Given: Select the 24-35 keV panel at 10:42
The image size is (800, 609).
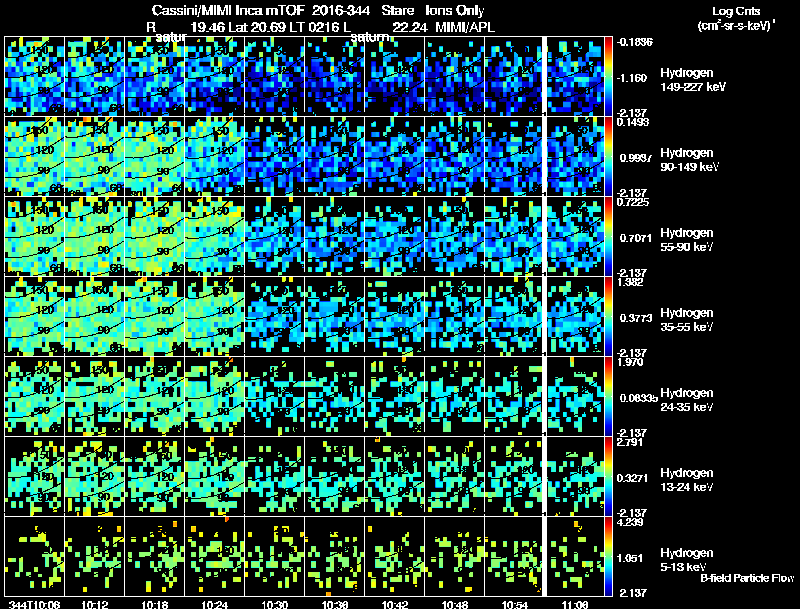Looking at the screenshot, I should tap(395, 396).
